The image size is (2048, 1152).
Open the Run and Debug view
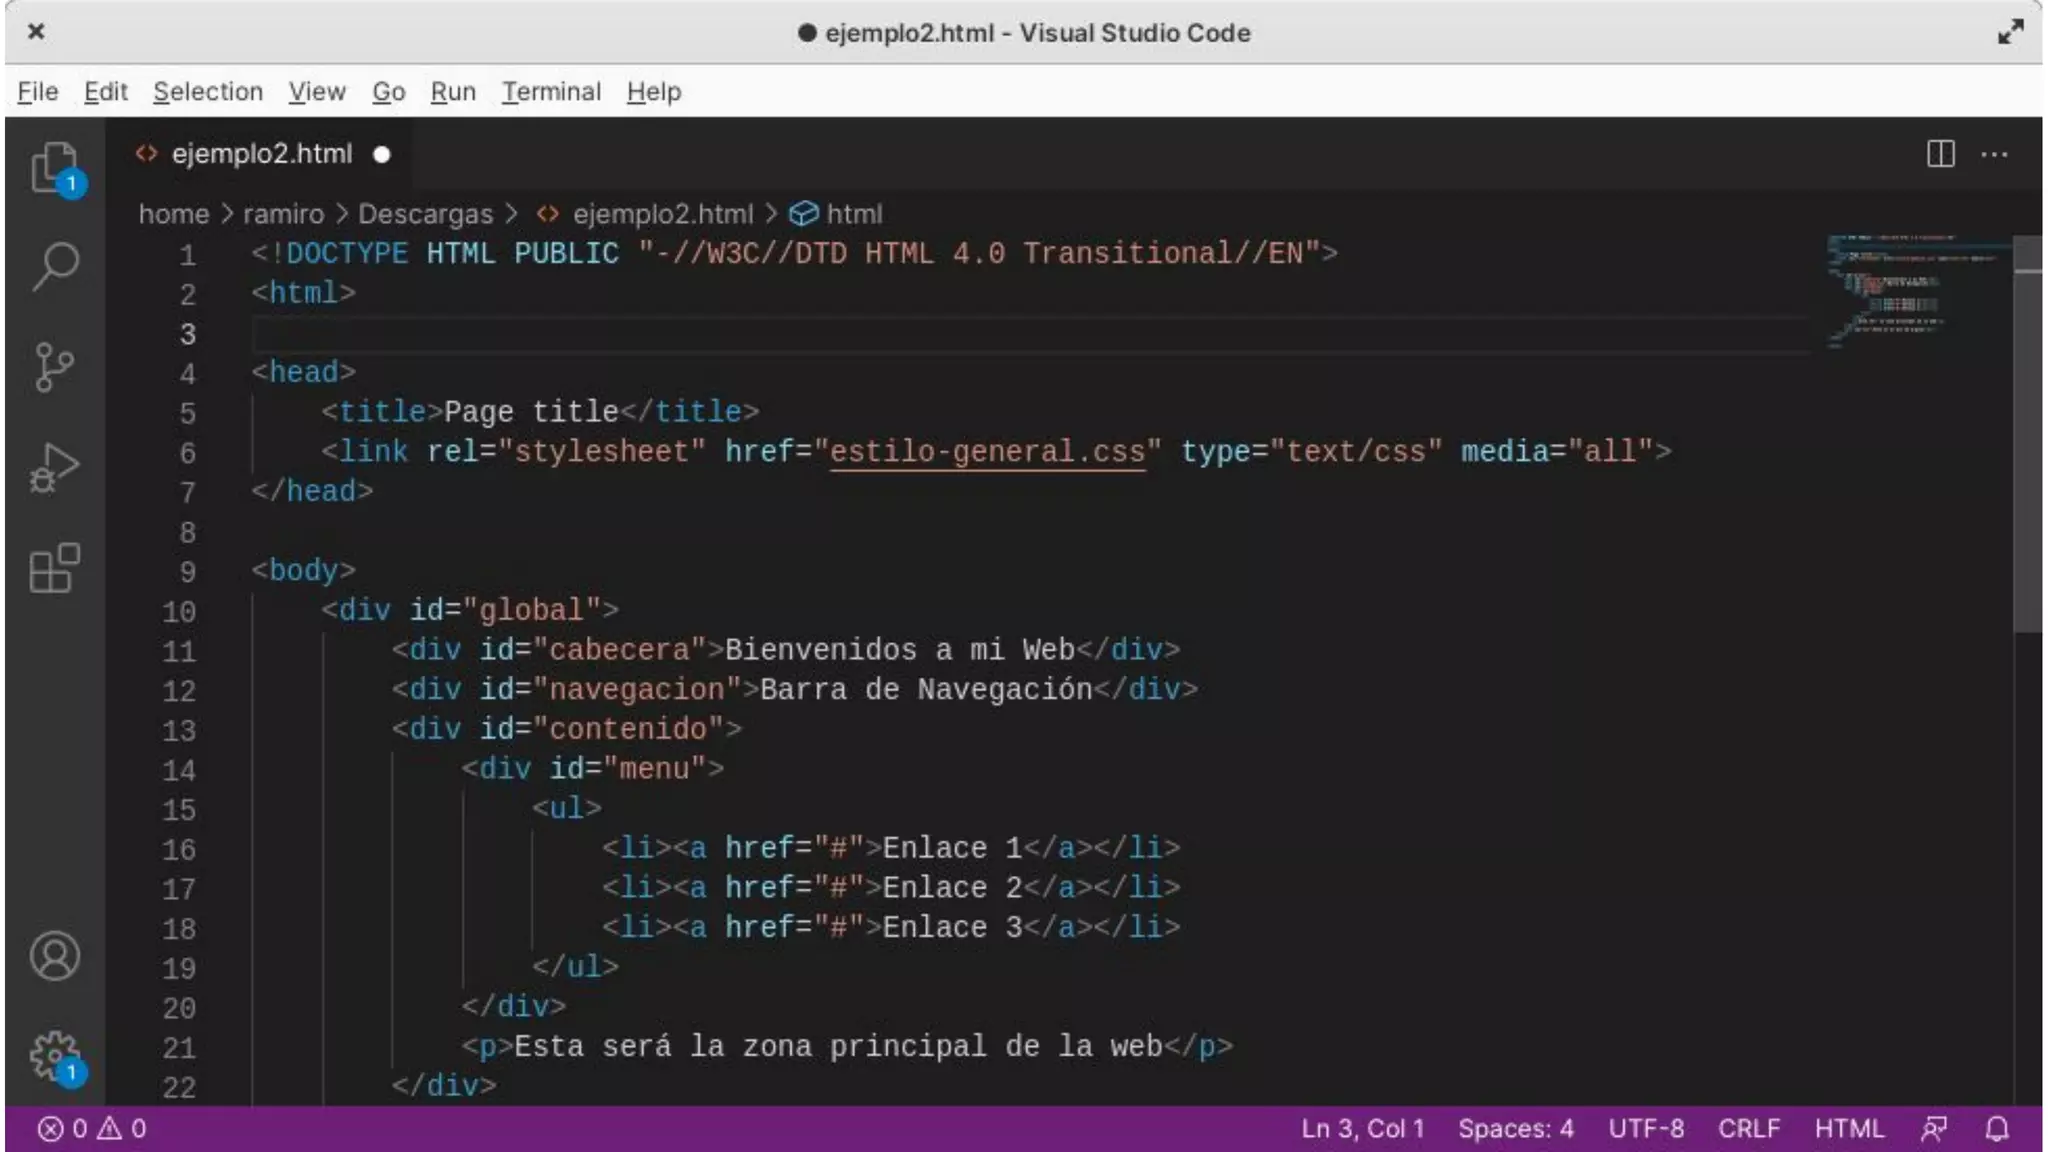[x=54, y=467]
